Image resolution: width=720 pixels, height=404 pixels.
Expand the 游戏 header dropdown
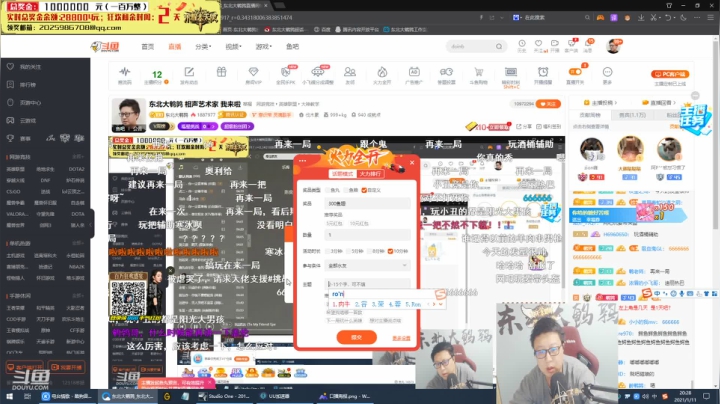pyautogui.click(x=264, y=46)
